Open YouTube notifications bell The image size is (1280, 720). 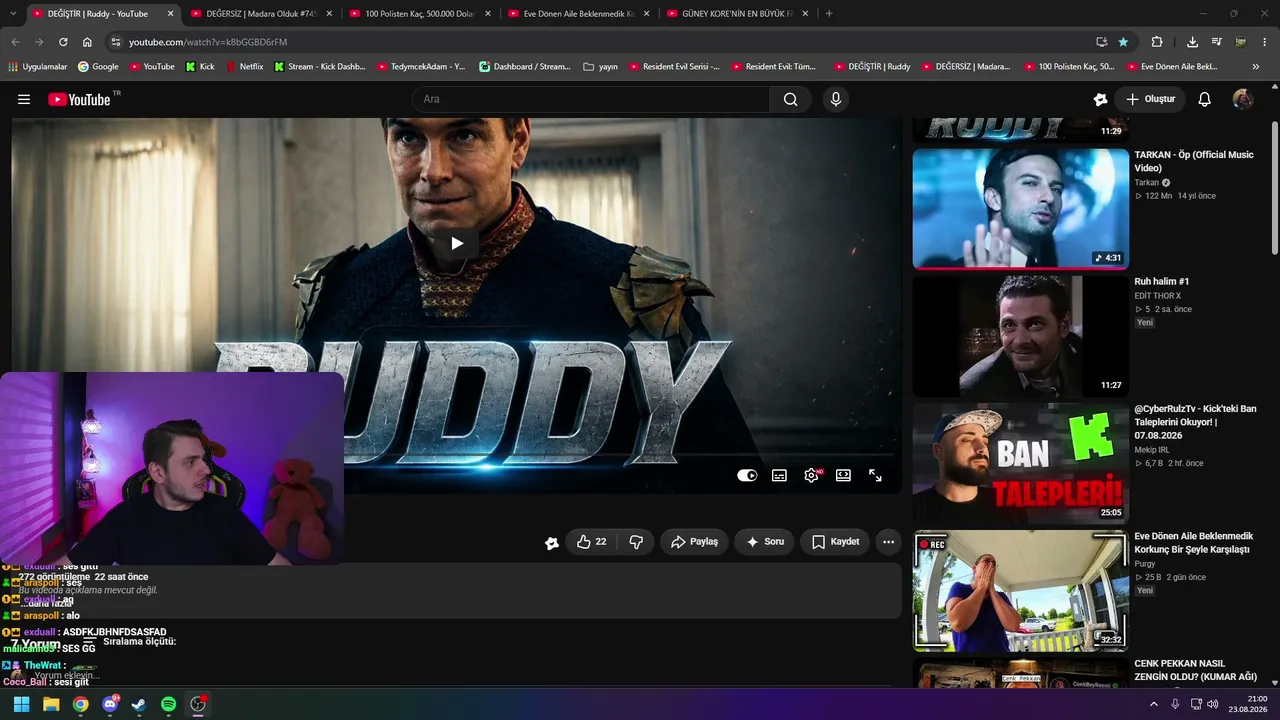point(1205,99)
